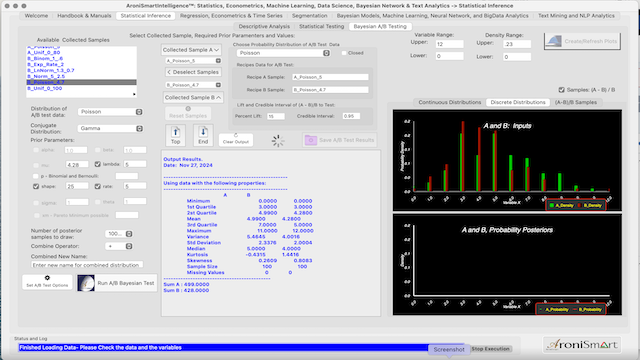This screenshot has width=640, height=360.
Task: Toggle the Closed checkbox
Action: click(344, 53)
